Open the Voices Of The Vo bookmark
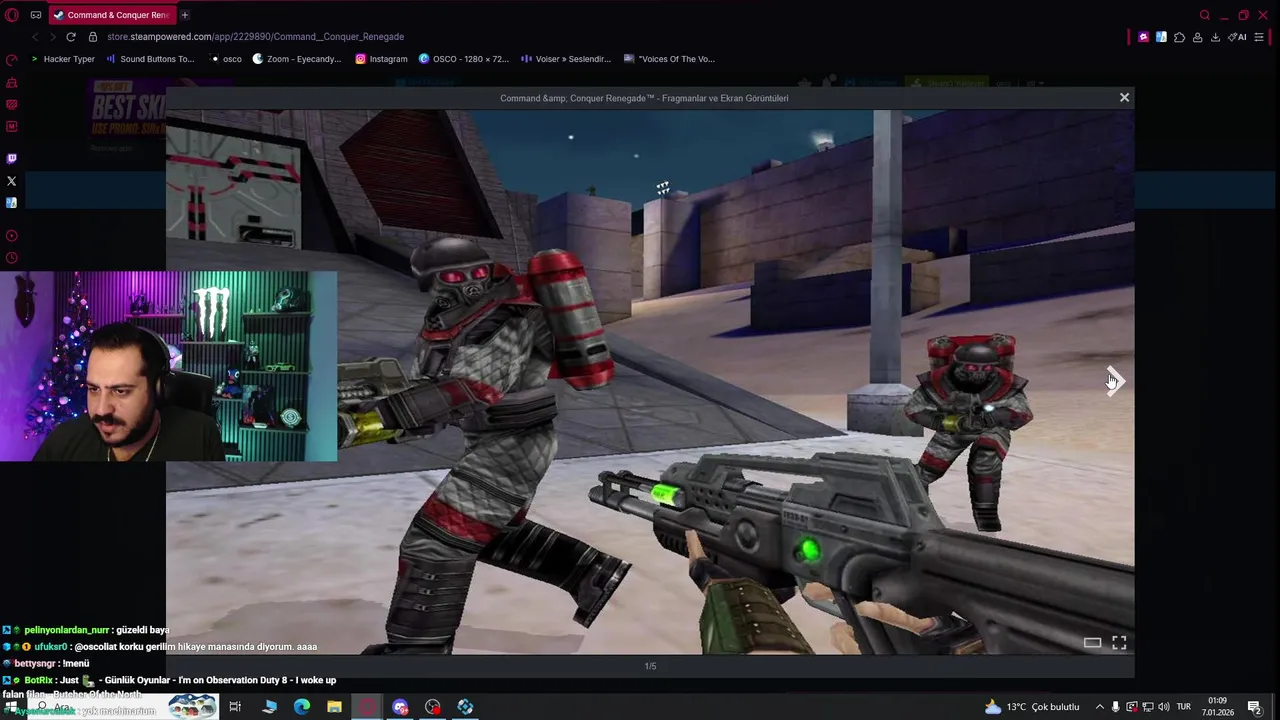This screenshot has width=1280, height=720. tap(669, 59)
